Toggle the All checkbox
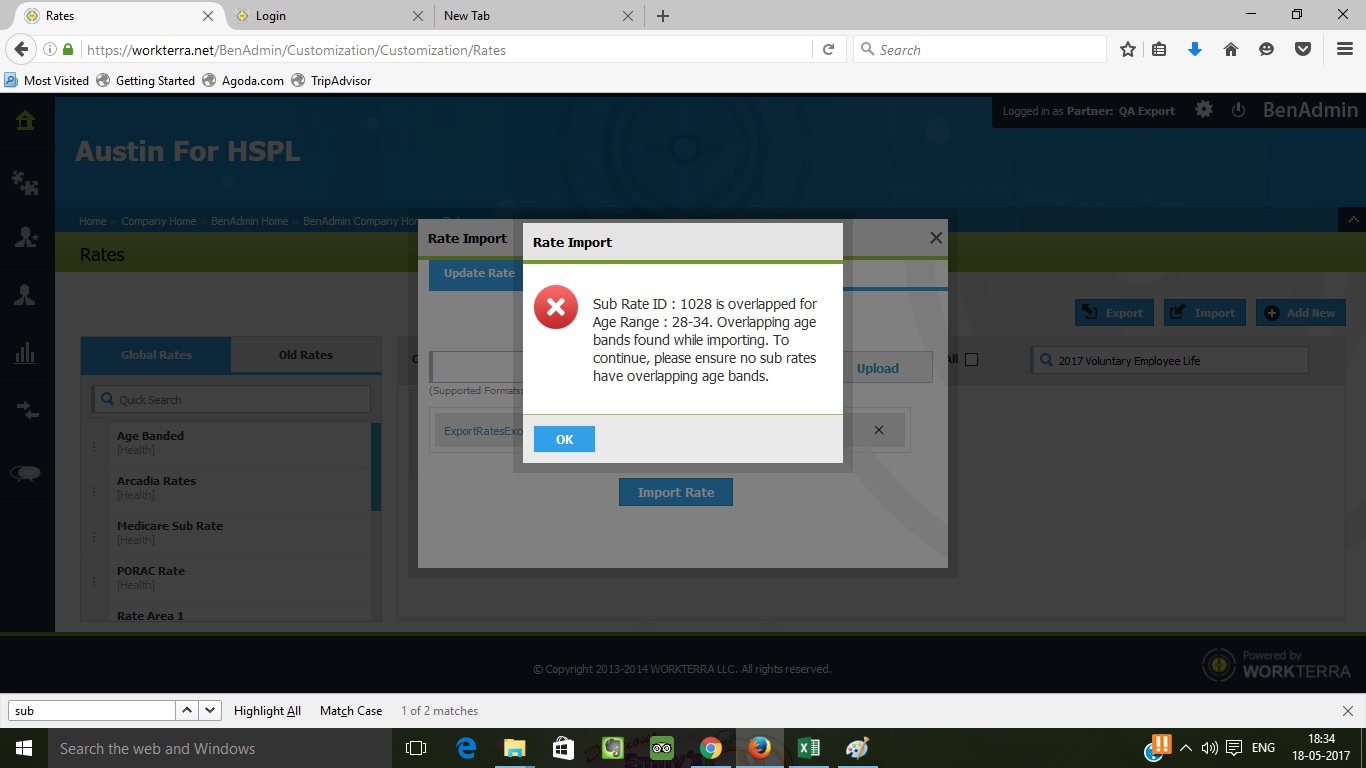Image resolution: width=1366 pixels, height=768 pixels. 971,360
